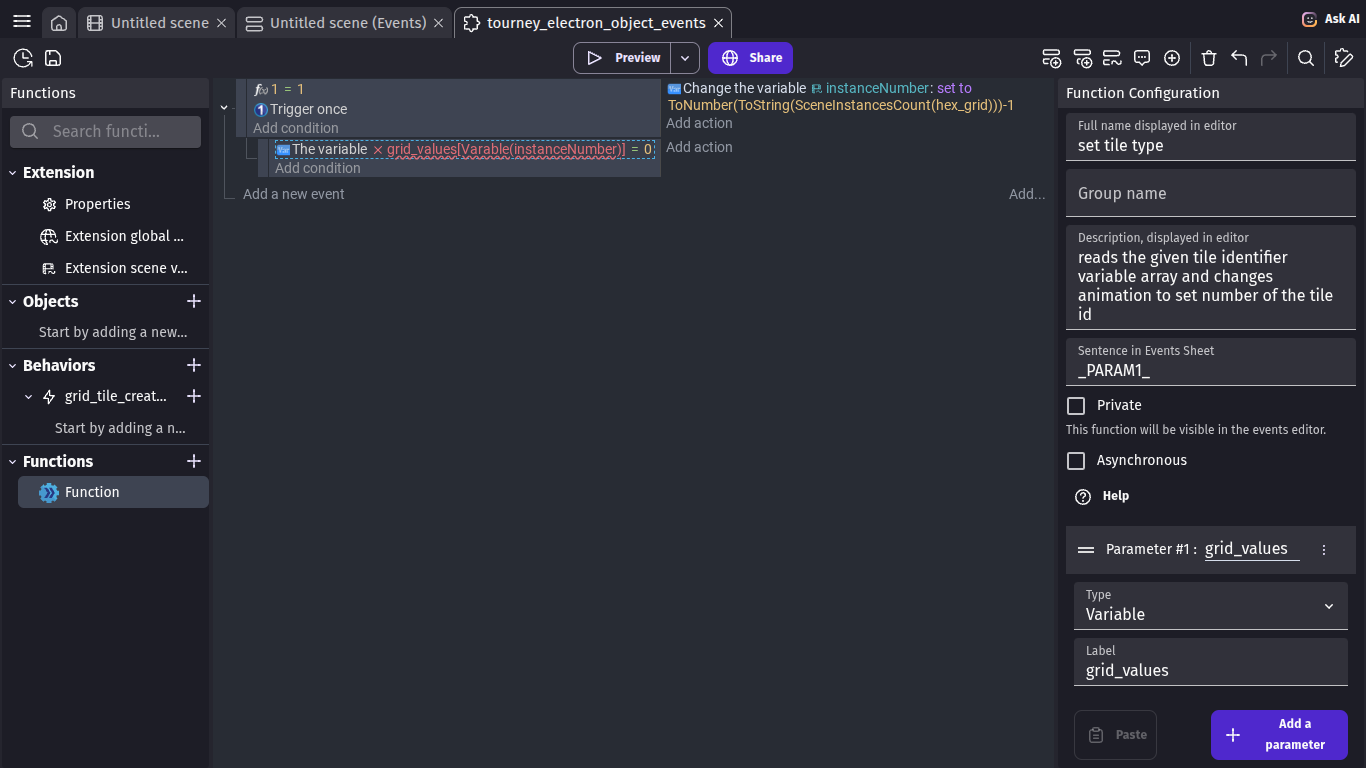Click the undo arrow icon
Viewport: 1366px width, 768px height.
[1239, 58]
